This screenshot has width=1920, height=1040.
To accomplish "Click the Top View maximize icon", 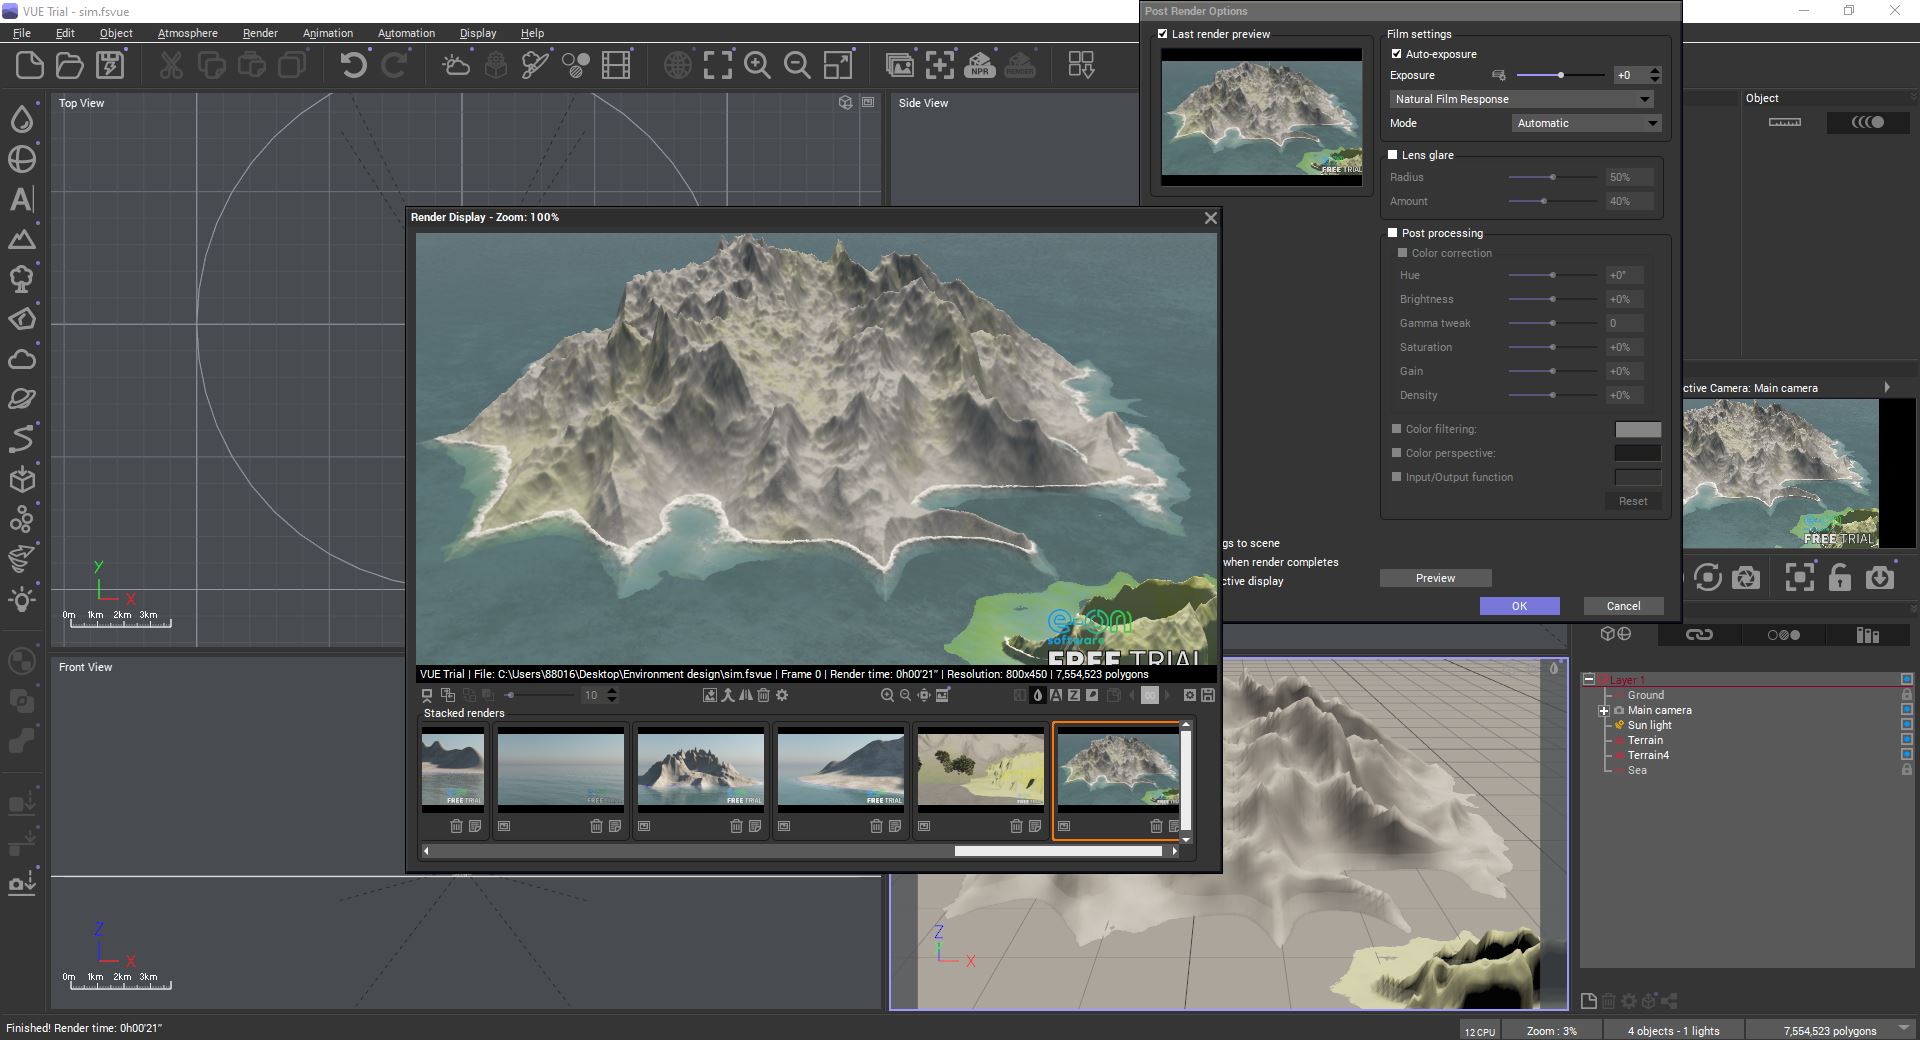I will (x=868, y=103).
